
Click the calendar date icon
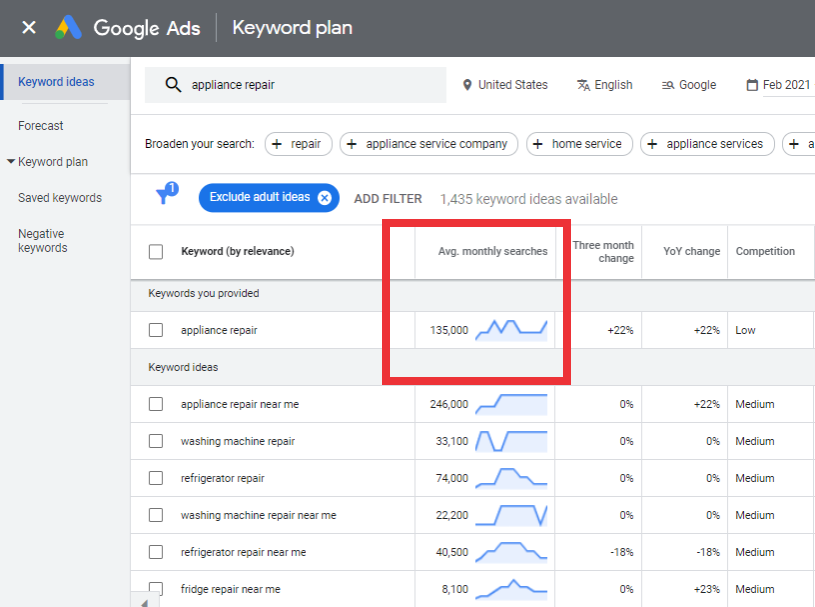[x=752, y=85]
